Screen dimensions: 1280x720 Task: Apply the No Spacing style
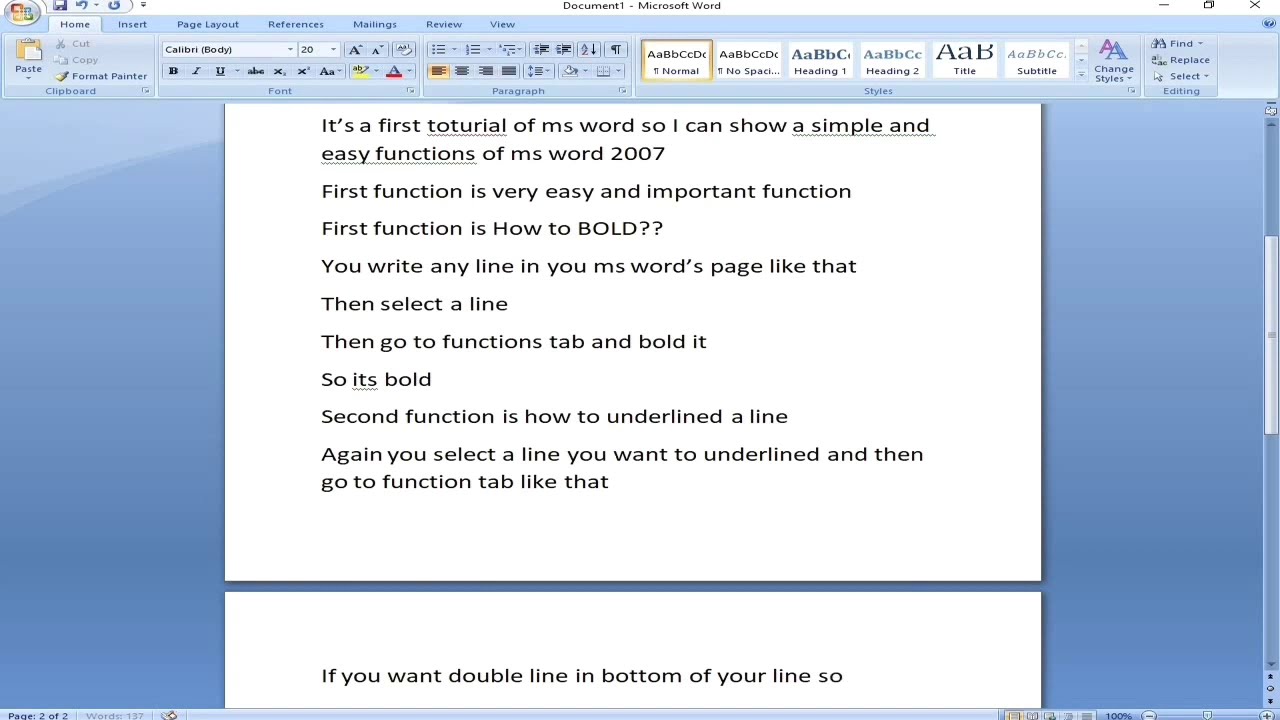[x=749, y=60]
